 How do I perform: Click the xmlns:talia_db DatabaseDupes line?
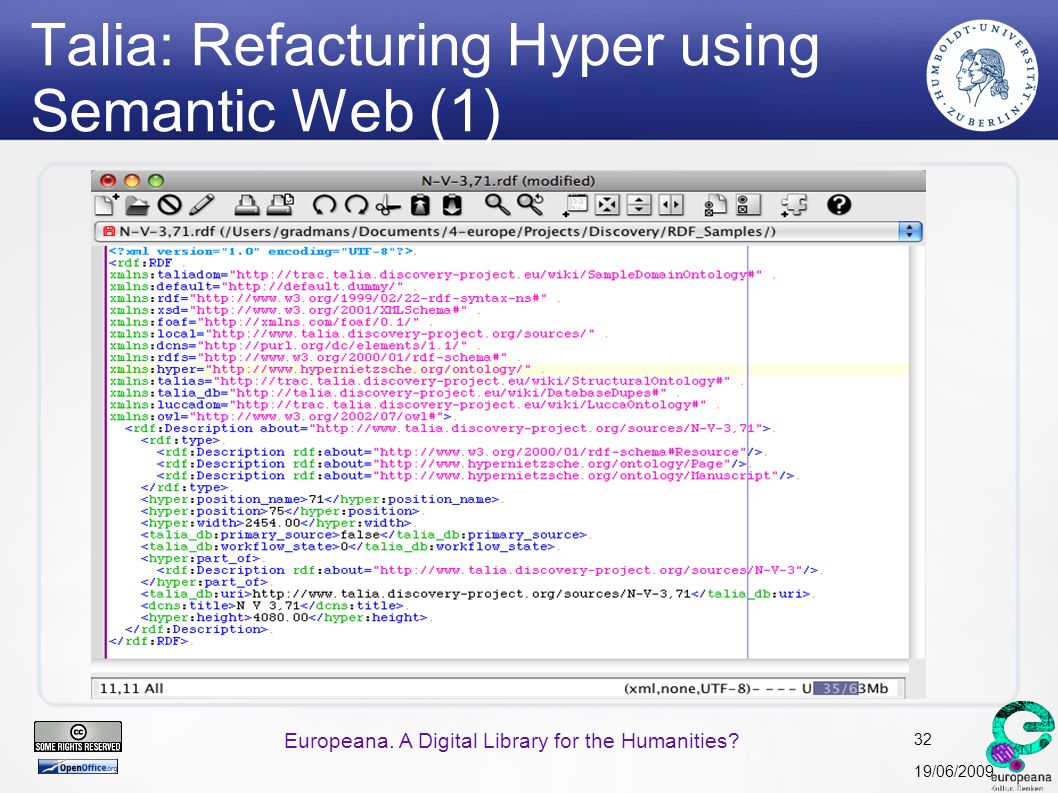(x=388, y=393)
